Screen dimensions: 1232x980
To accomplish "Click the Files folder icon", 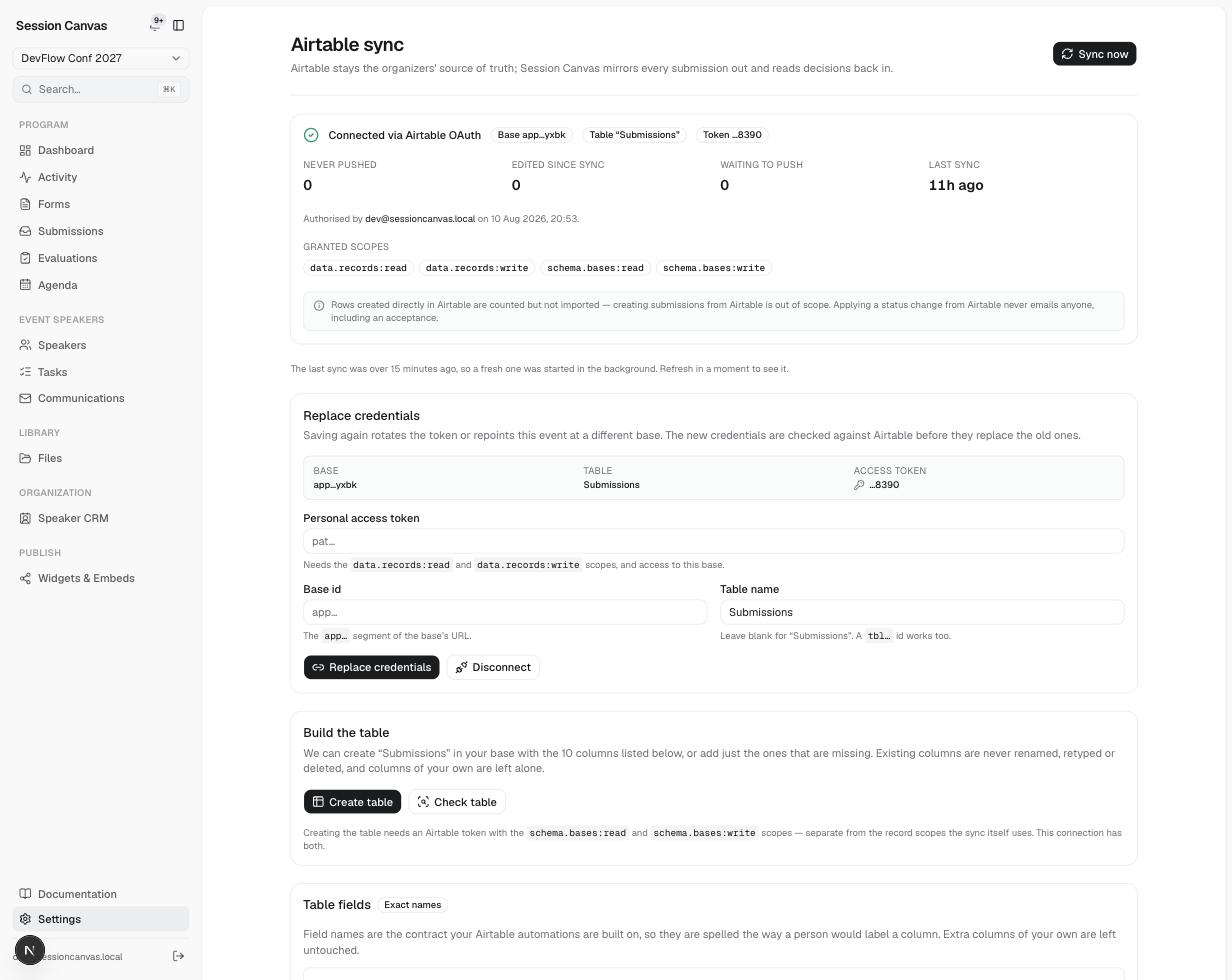I will tap(25, 458).
